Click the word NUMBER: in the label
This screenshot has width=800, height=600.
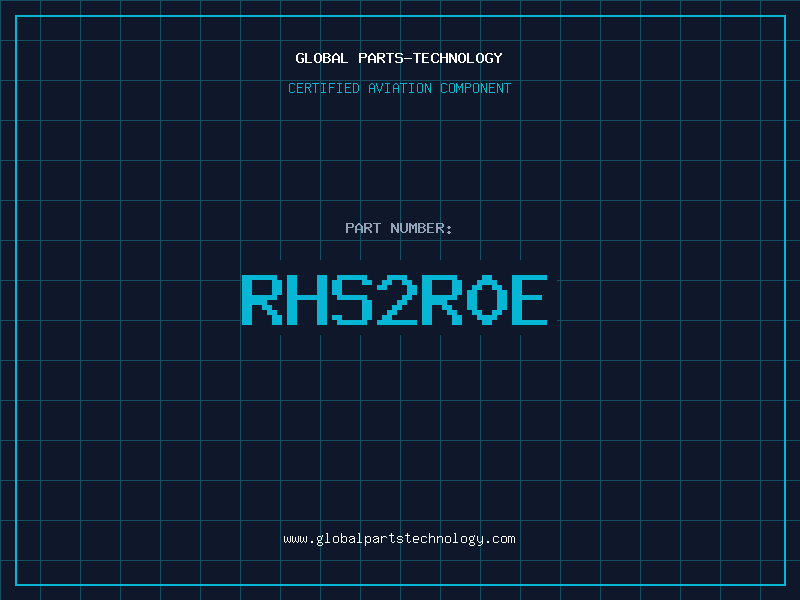pyautogui.click(x=421, y=228)
